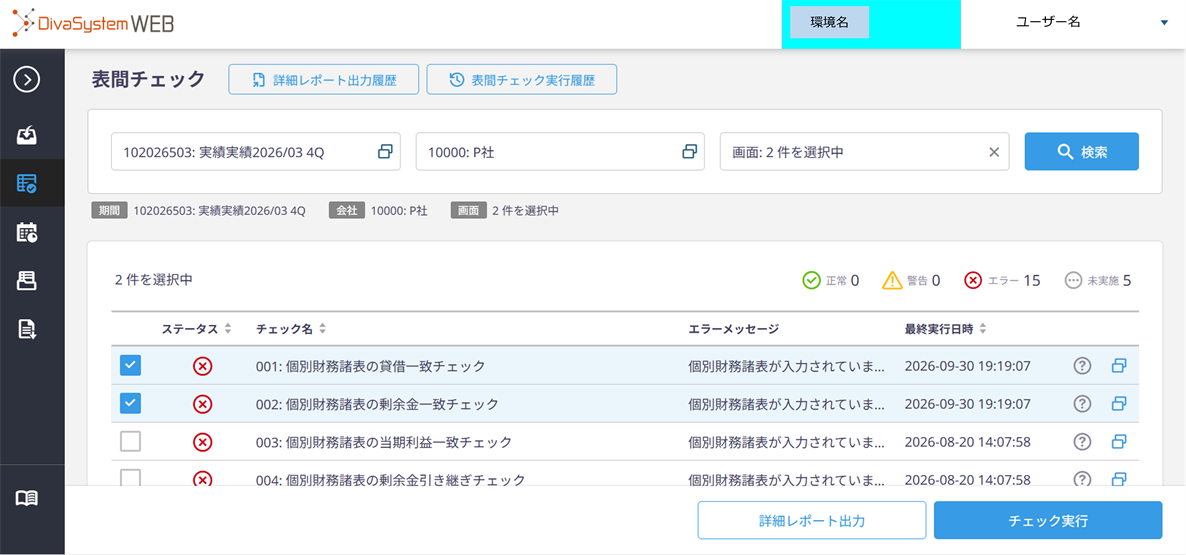Uncheck the checkbox for check 002
The height and width of the screenshot is (555, 1186).
pyautogui.click(x=131, y=404)
